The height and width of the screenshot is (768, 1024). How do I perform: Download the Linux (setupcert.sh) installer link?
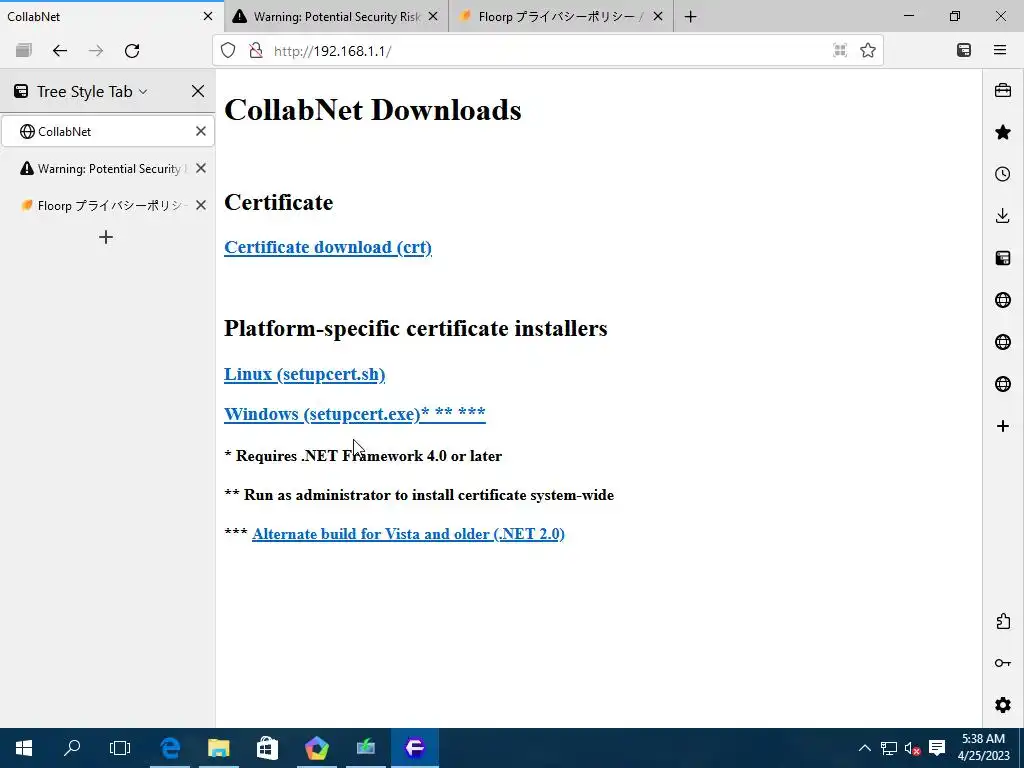(x=304, y=374)
